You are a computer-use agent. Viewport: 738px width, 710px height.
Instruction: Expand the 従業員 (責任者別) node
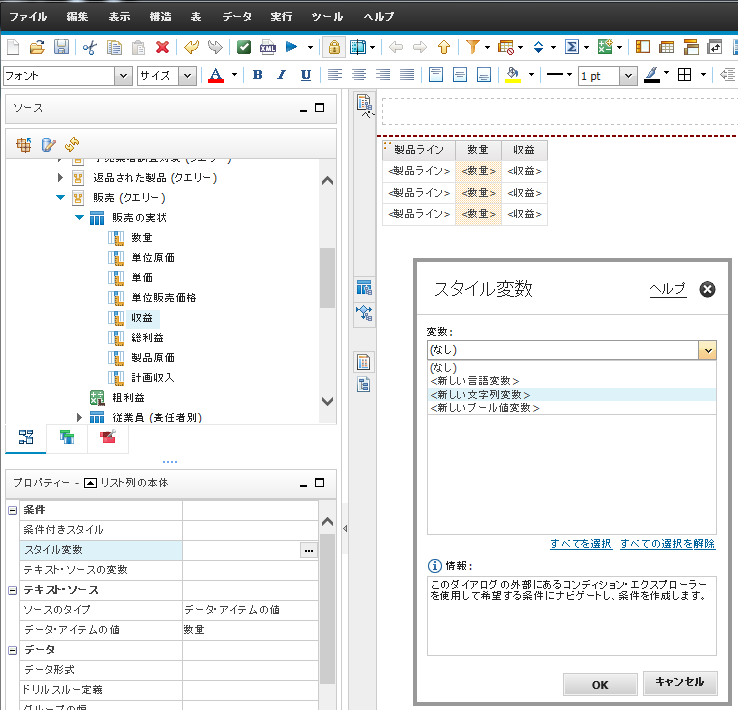pos(79,417)
